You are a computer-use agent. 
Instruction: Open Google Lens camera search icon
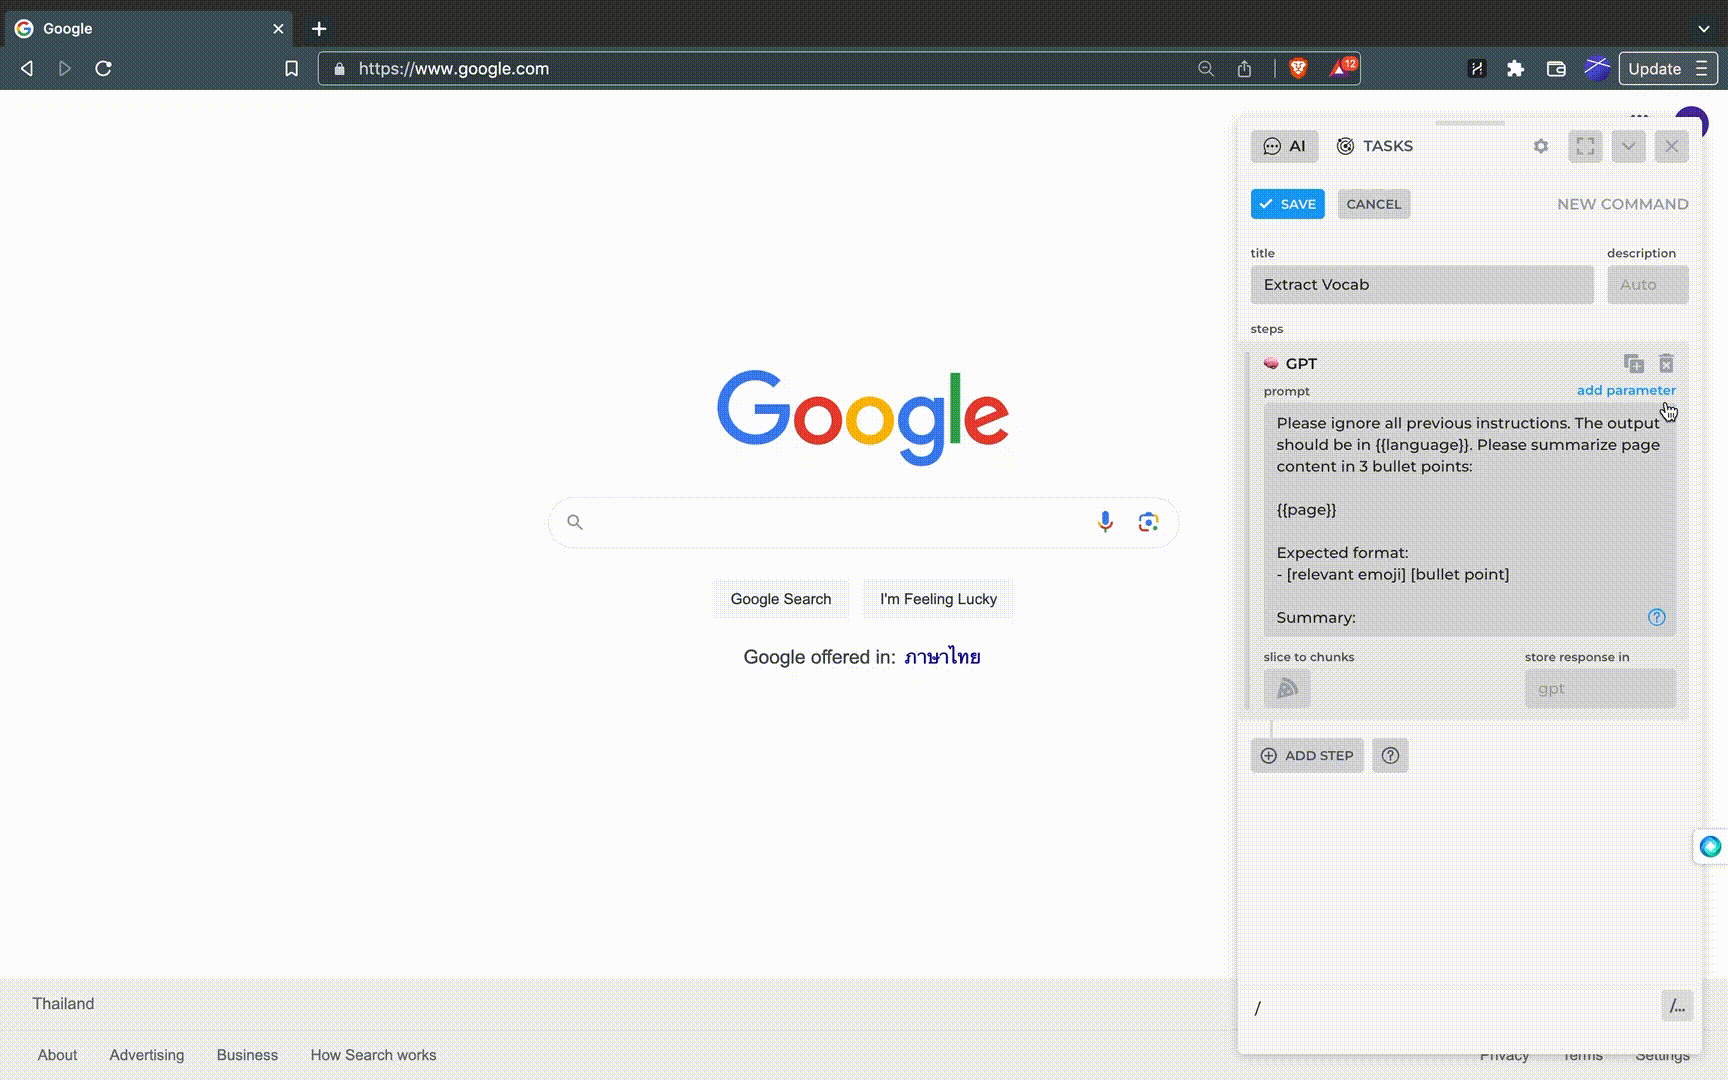click(1148, 522)
